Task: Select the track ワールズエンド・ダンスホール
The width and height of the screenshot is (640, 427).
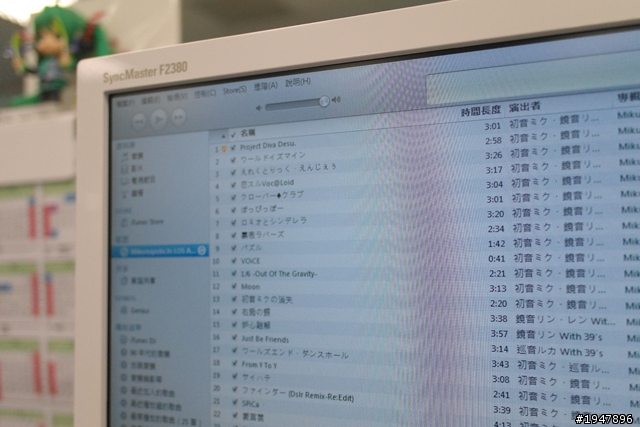Action: point(295,353)
